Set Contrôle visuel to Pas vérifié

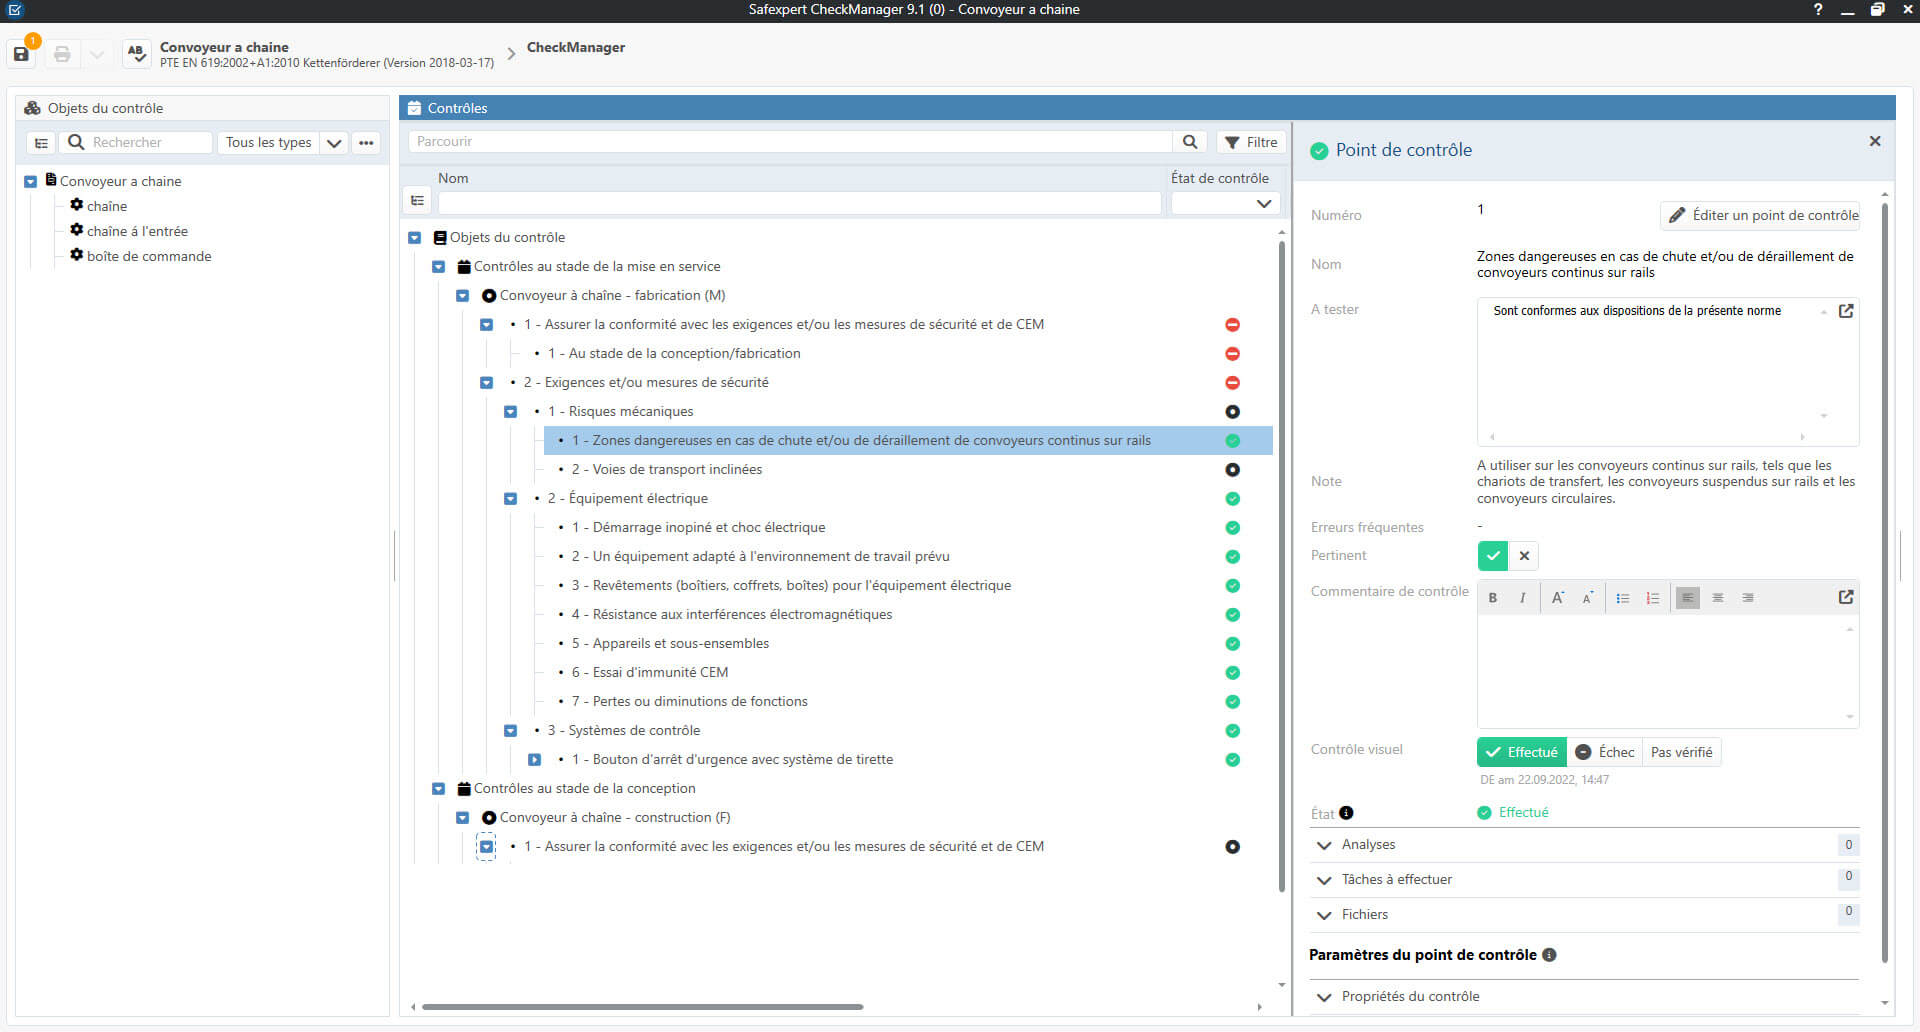tap(1680, 752)
